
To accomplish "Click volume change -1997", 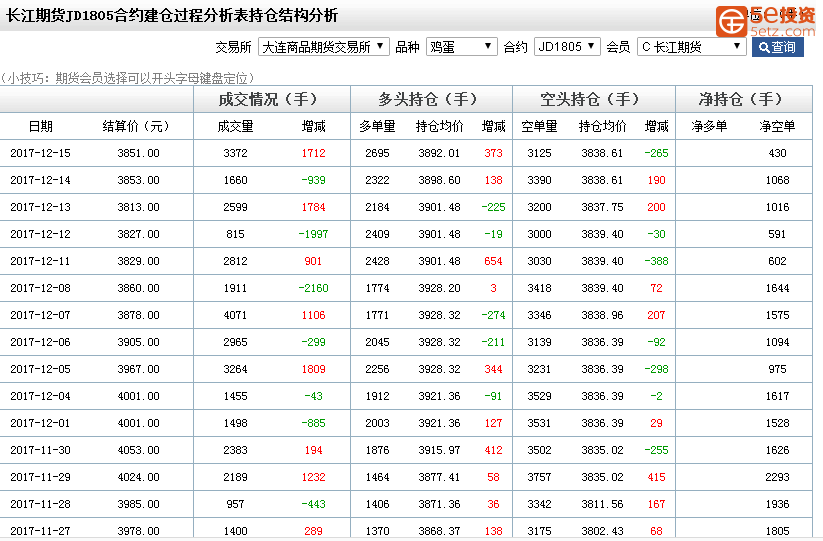I will (x=313, y=234).
